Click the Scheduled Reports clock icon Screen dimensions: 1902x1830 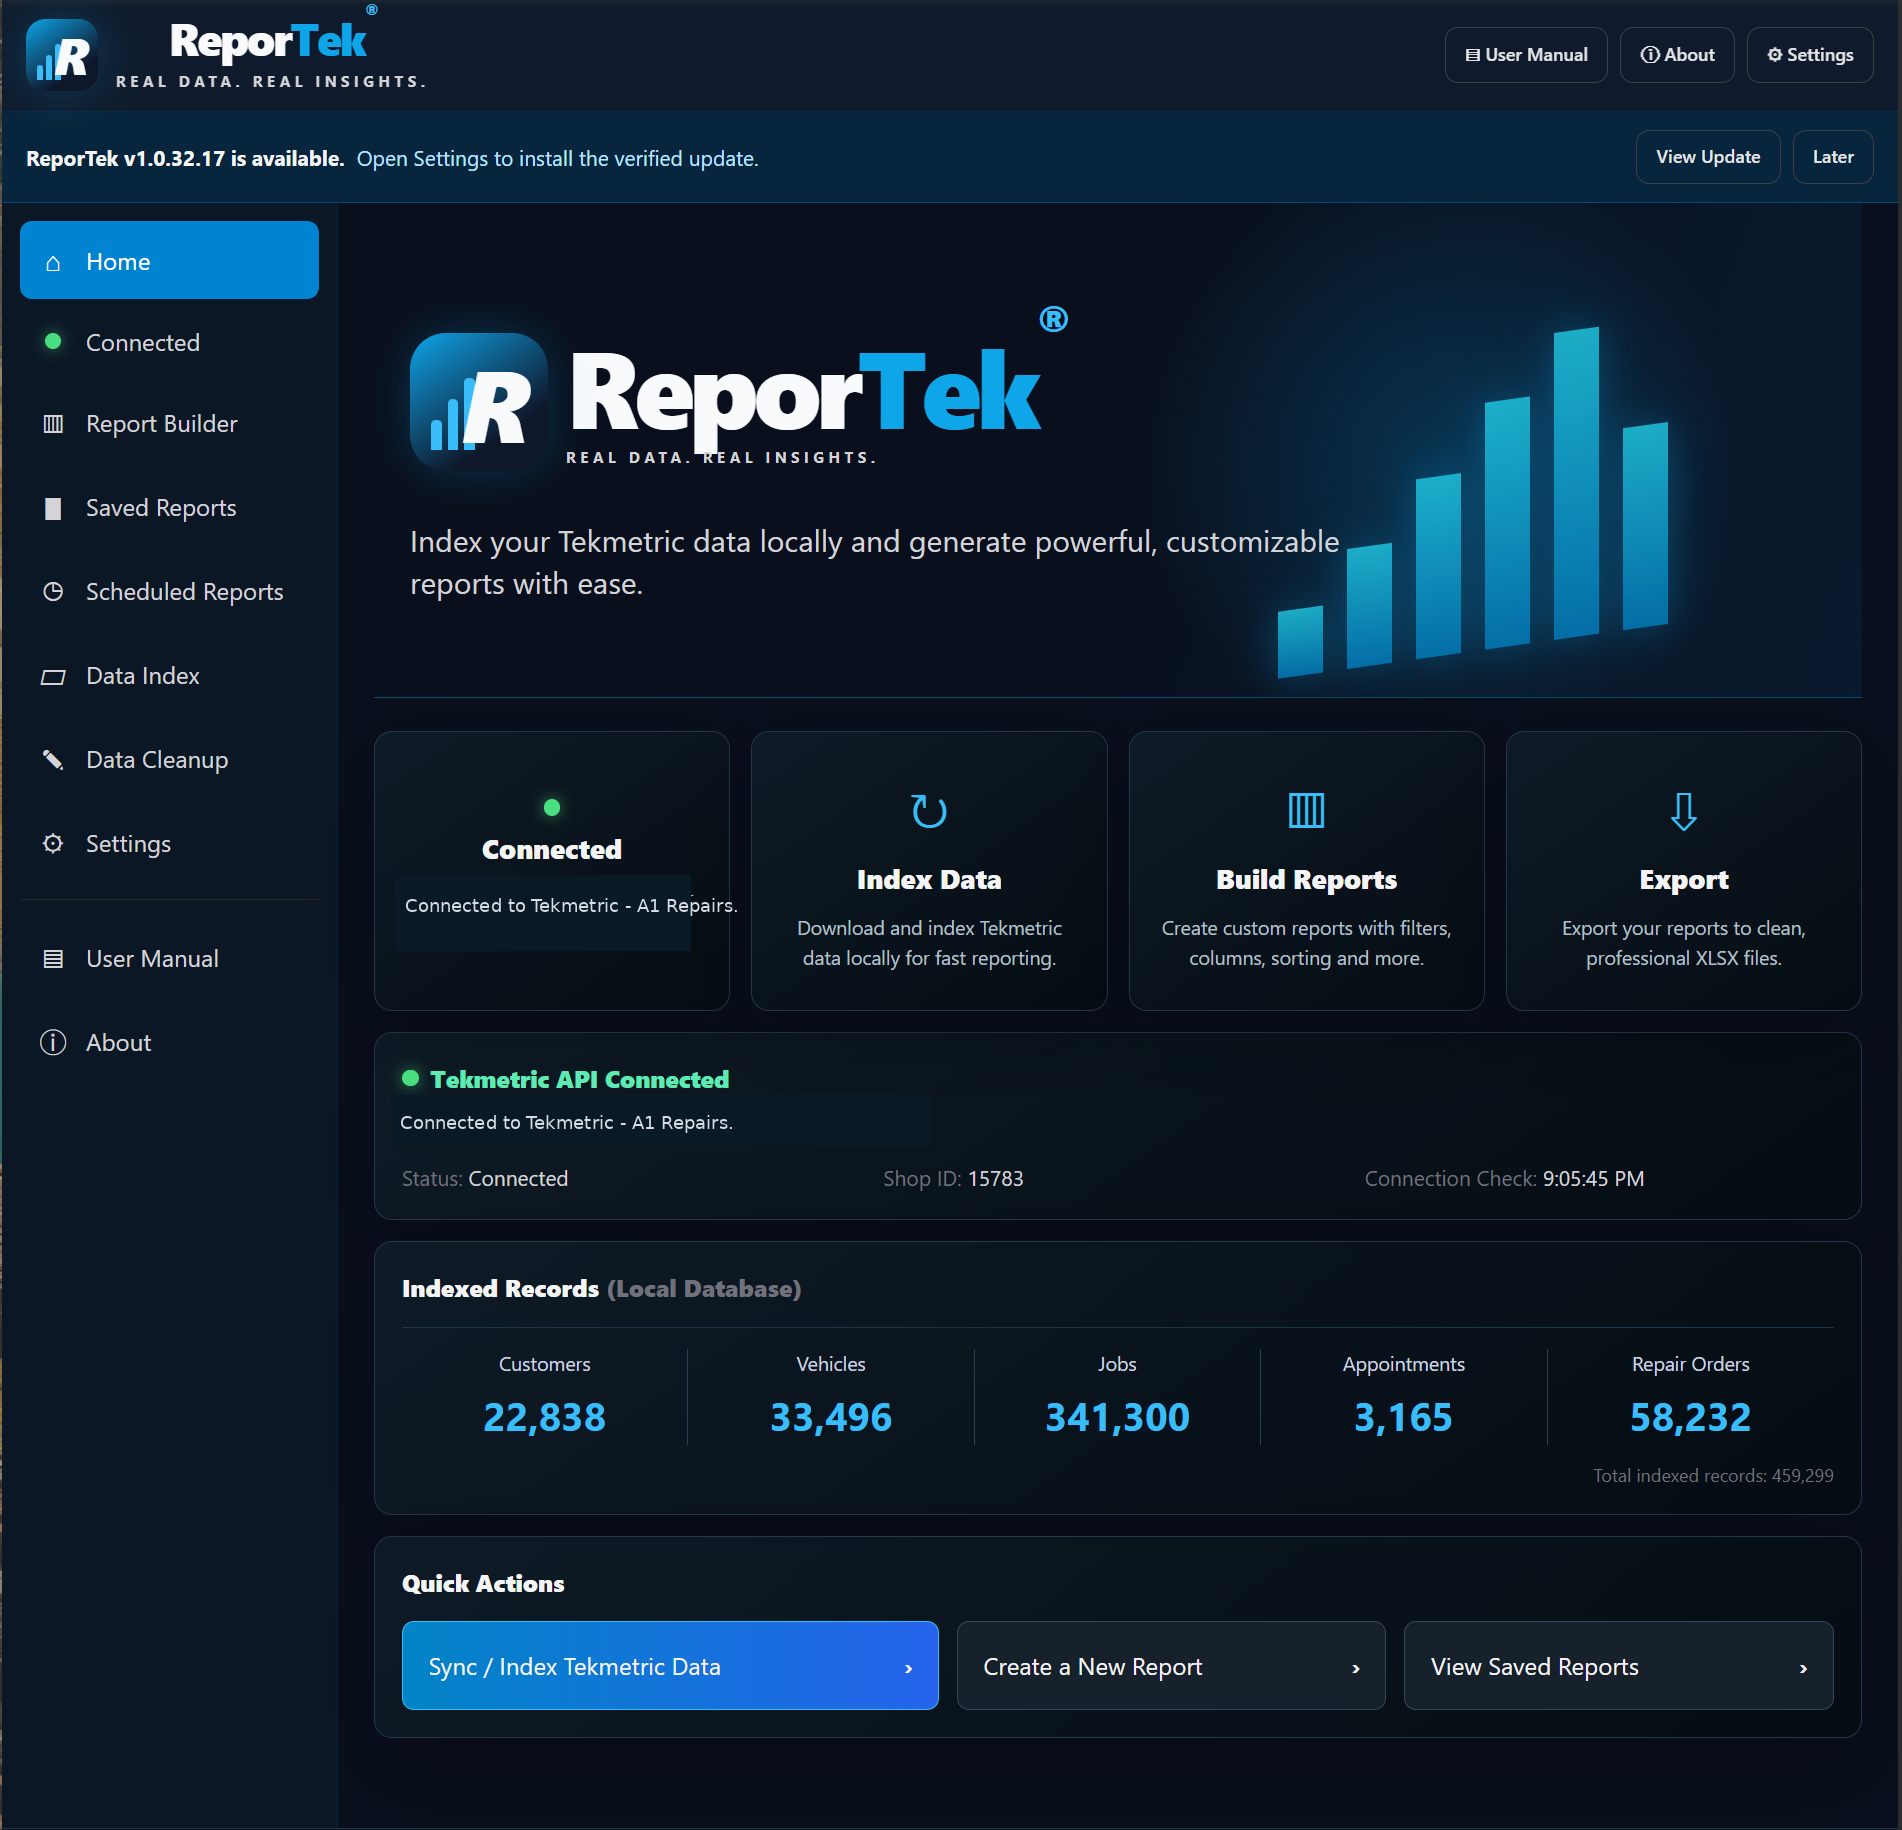click(x=53, y=592)
